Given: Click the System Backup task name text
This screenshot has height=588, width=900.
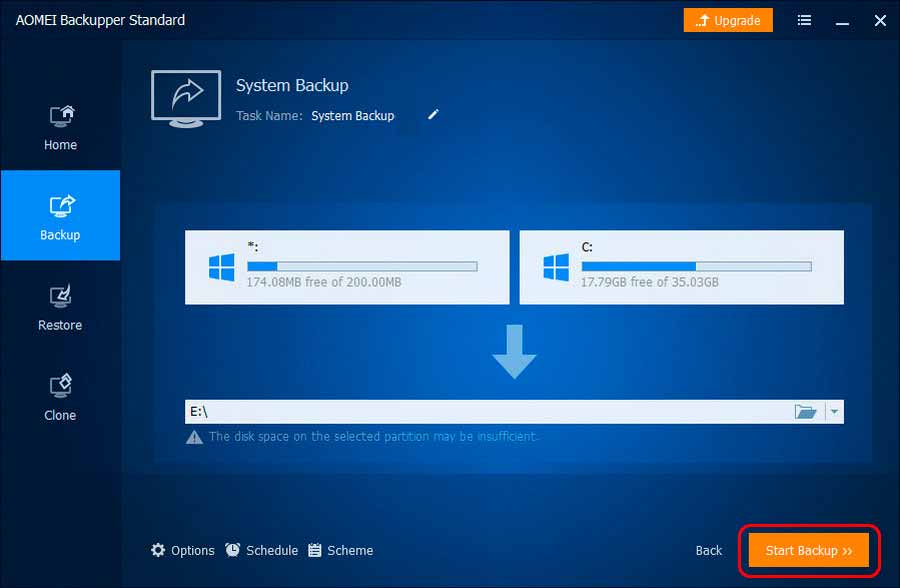Looking at the screenshot, I should click(352, 116).
